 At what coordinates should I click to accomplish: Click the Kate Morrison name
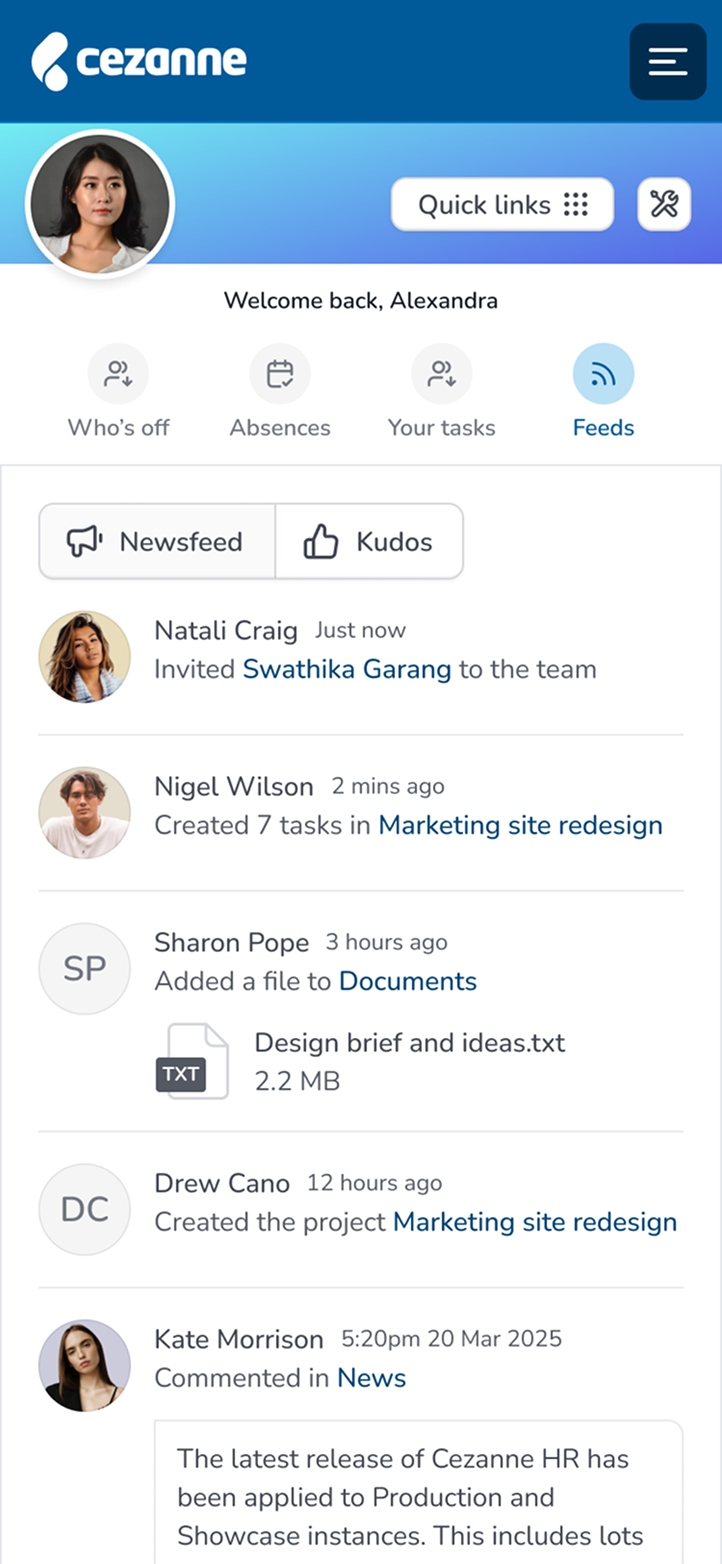[239, 1339]
